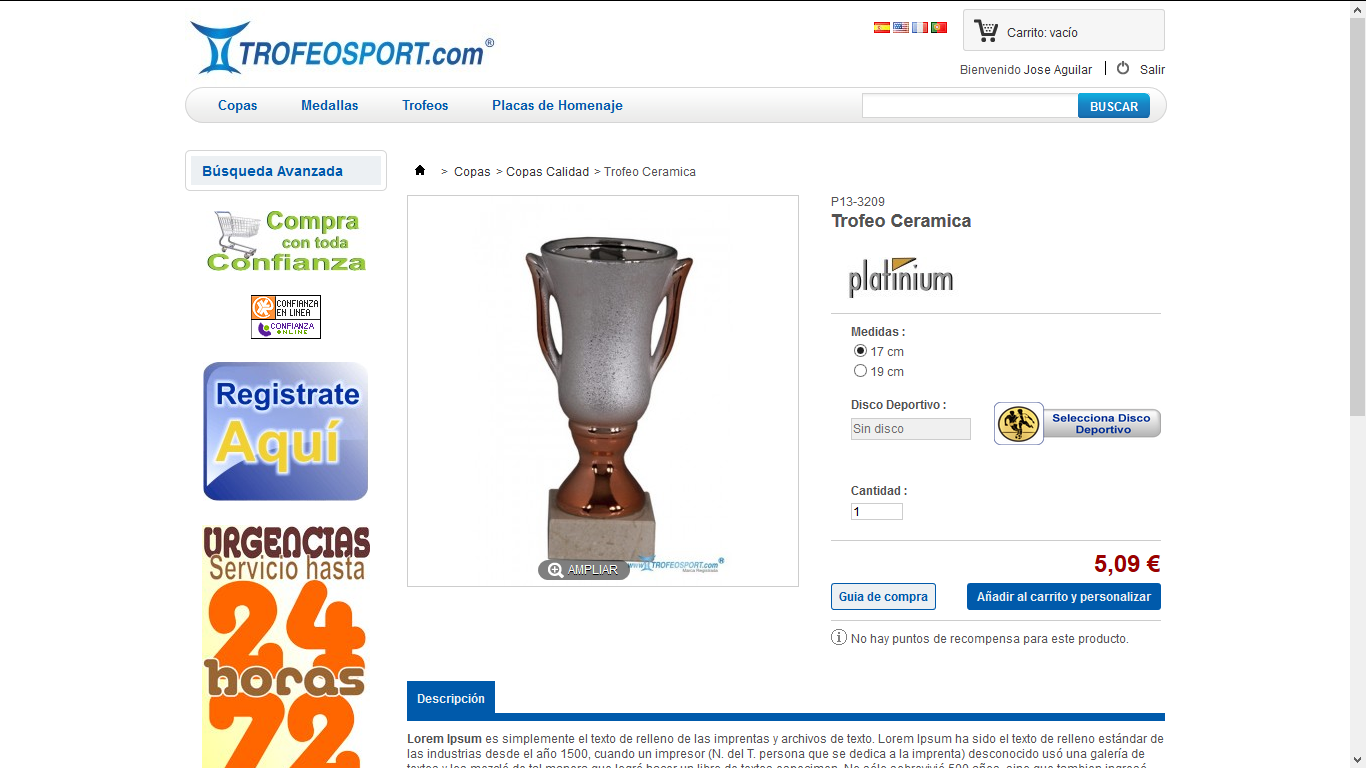
Task: Click the Copas Calidad breadcrumb link
Action: coord(547,172)
